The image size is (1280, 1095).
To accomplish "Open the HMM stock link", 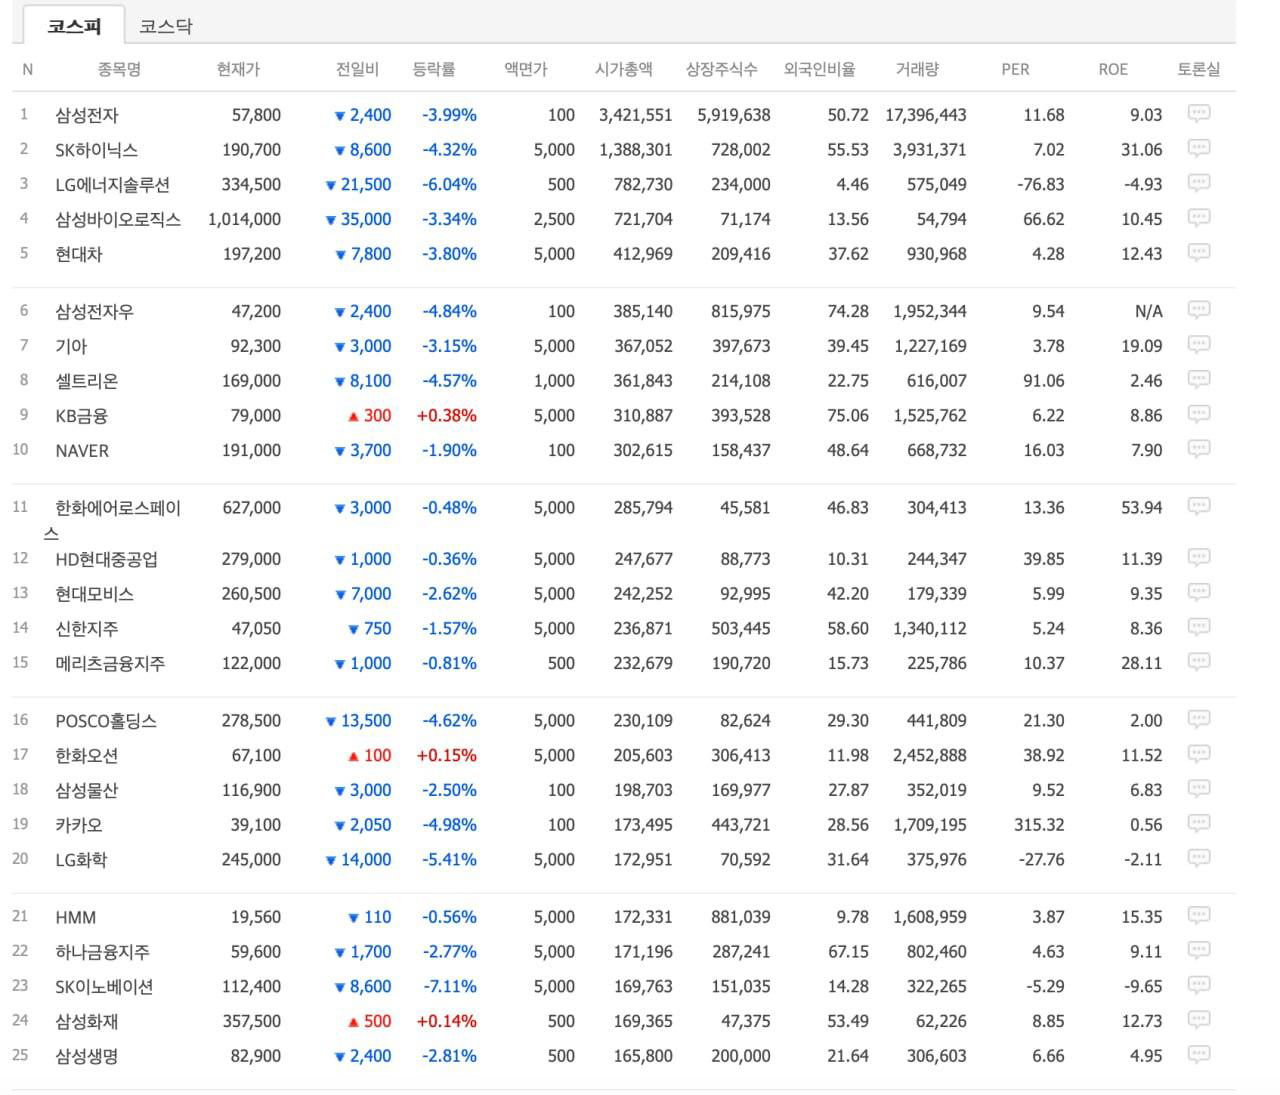I will 76,917.
